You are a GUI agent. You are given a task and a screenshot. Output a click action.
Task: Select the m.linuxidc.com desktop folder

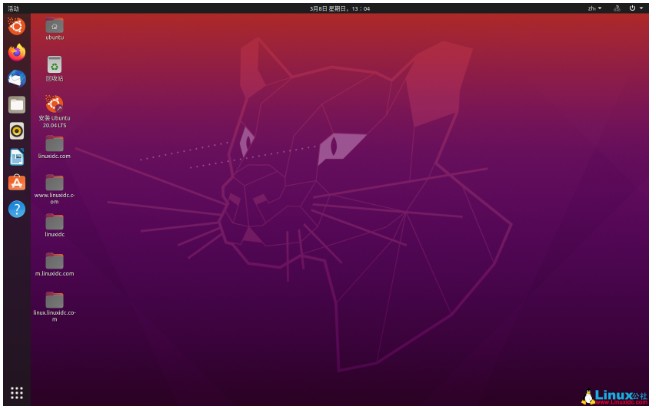pos(54,264)
